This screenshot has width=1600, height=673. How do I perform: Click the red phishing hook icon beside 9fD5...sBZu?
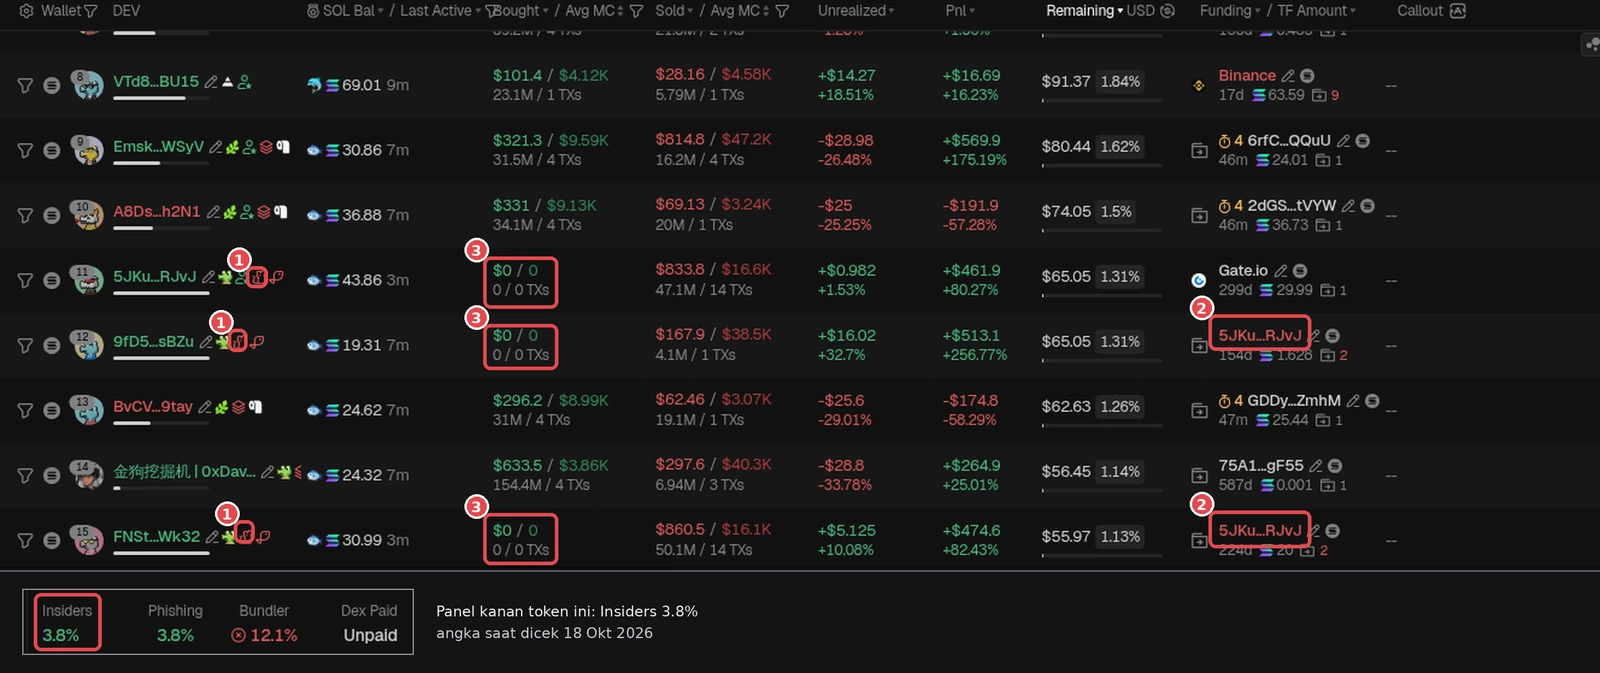[257, 342]
